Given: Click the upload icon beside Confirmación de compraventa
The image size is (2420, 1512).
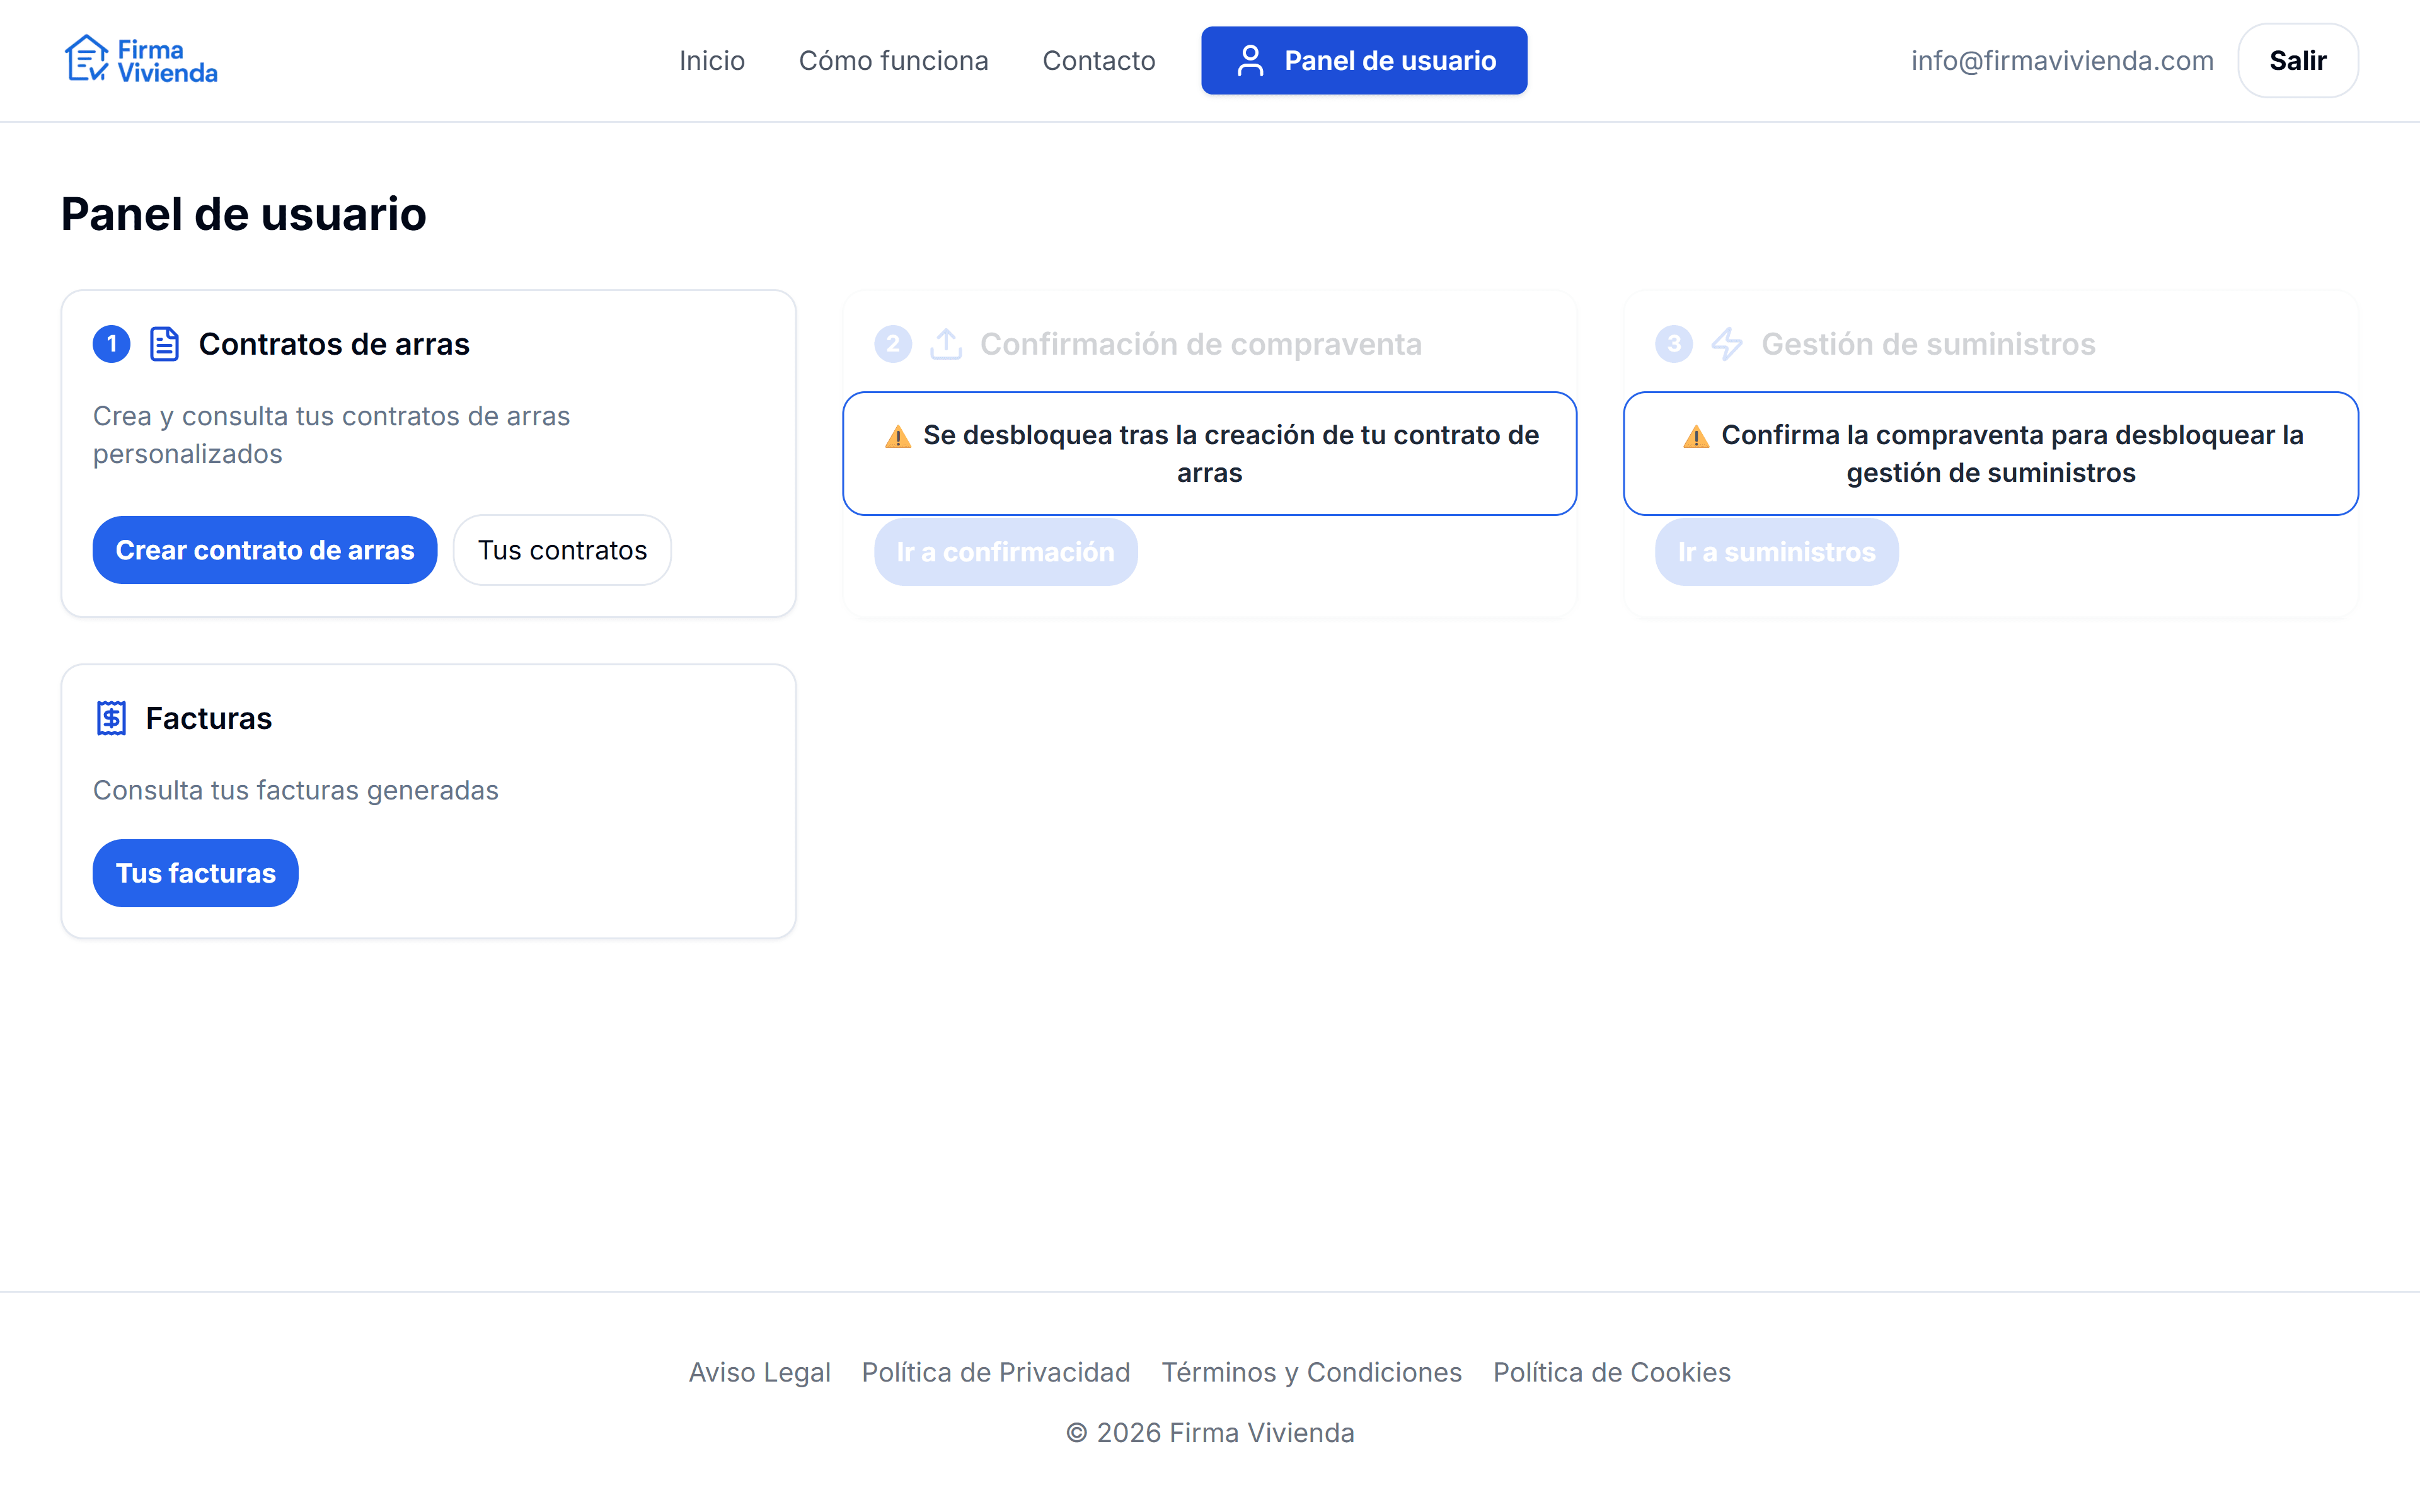Looking at the screenshot, I should (945, 344).
